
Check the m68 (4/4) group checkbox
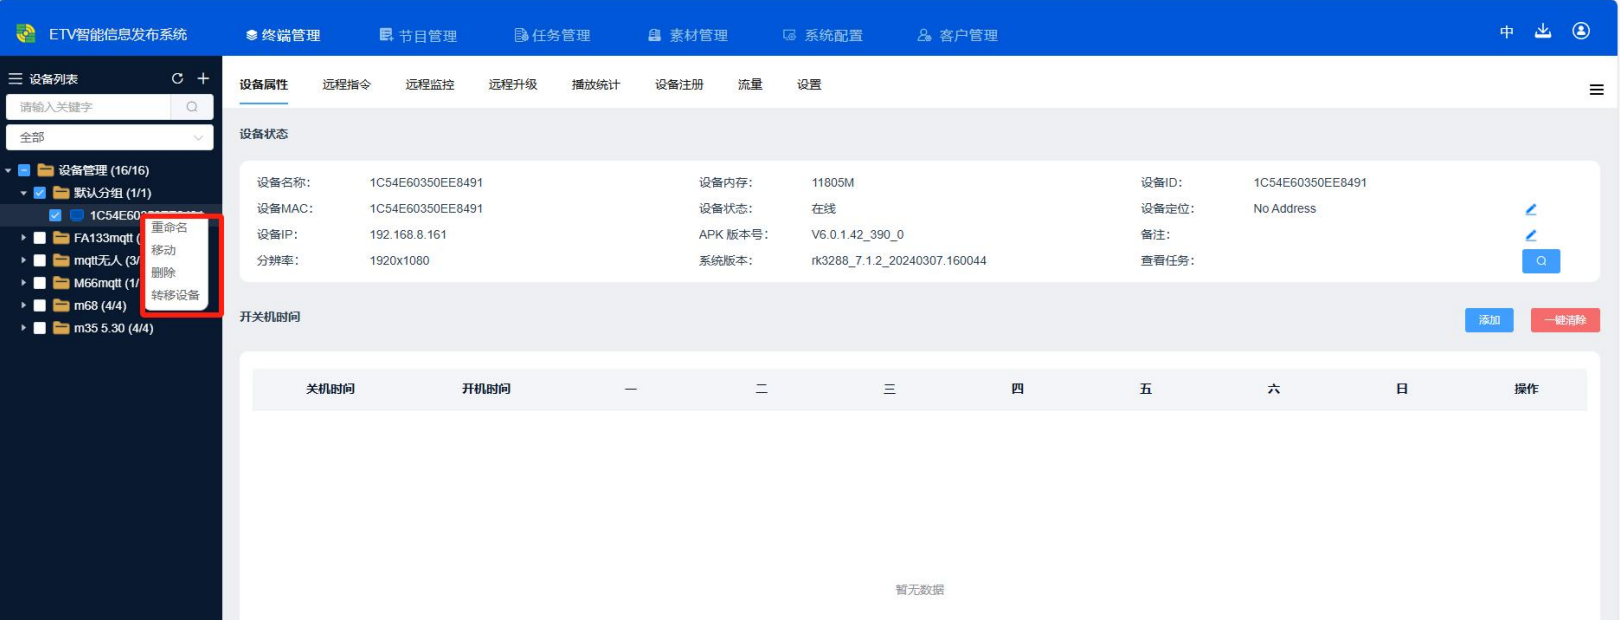click(x=40, y=306)
